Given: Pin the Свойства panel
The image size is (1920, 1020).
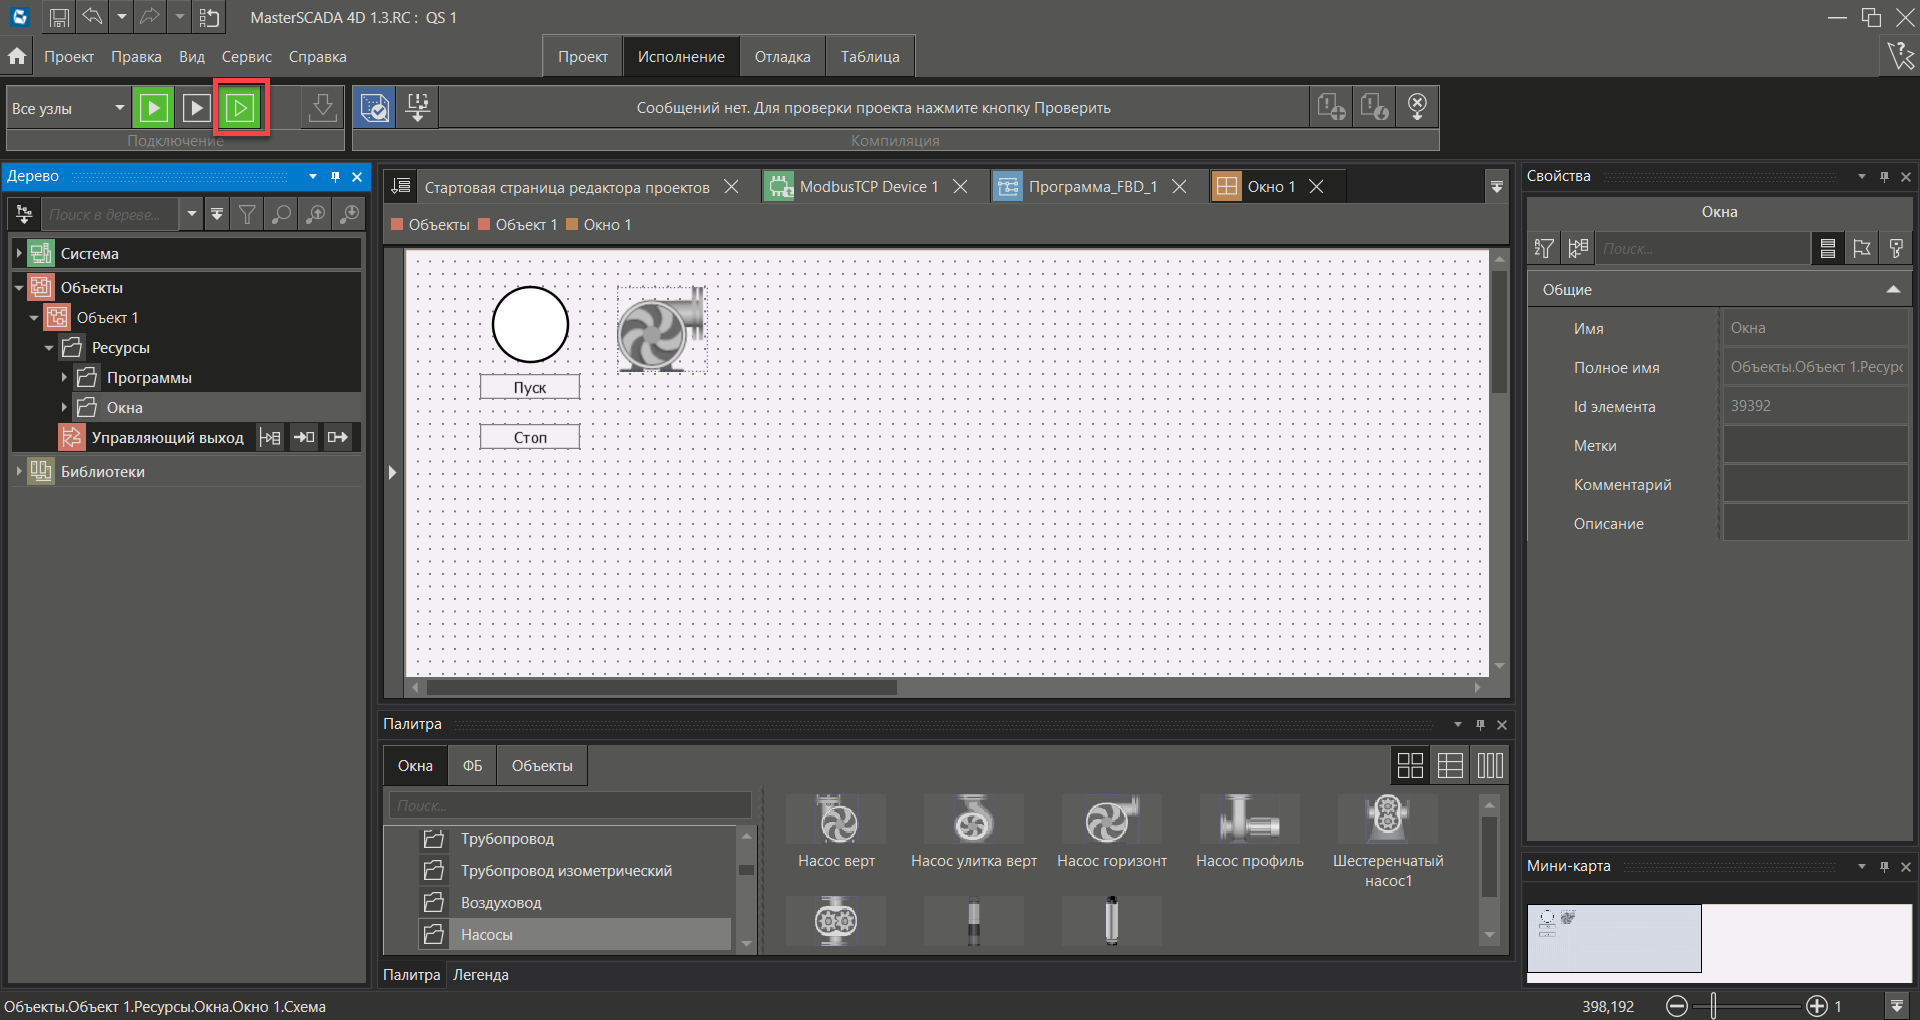Looking at the screenshot, I should 1884,177.
